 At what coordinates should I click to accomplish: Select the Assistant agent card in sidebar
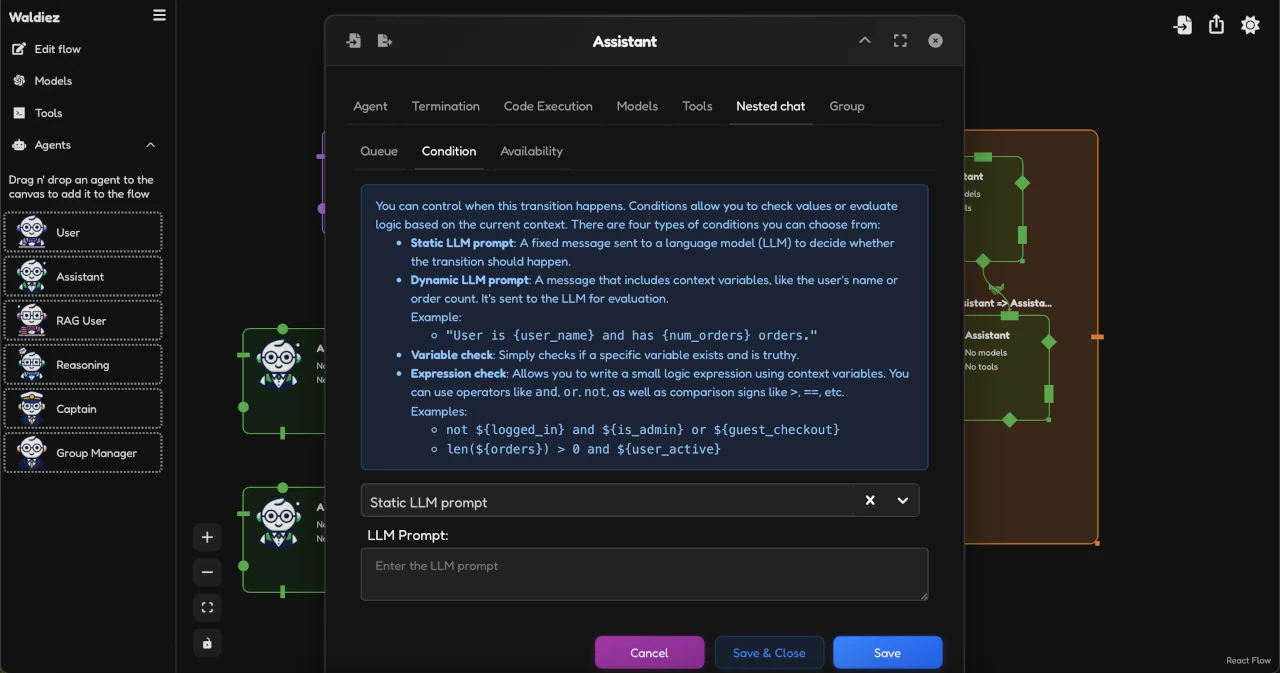83,276
